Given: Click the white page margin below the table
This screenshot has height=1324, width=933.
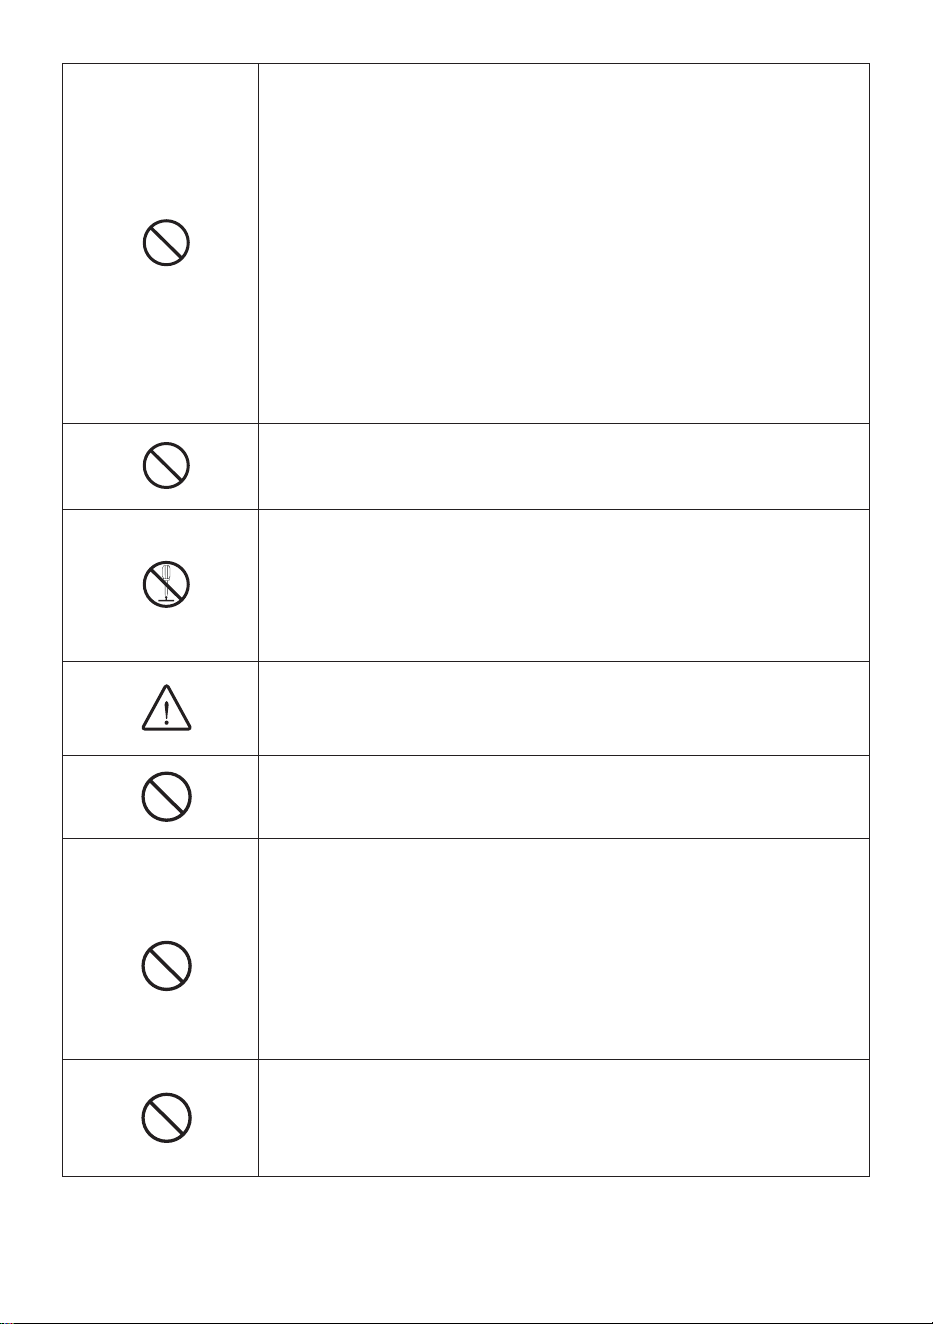Looking at the screenshot, I should pos(466,1250).
